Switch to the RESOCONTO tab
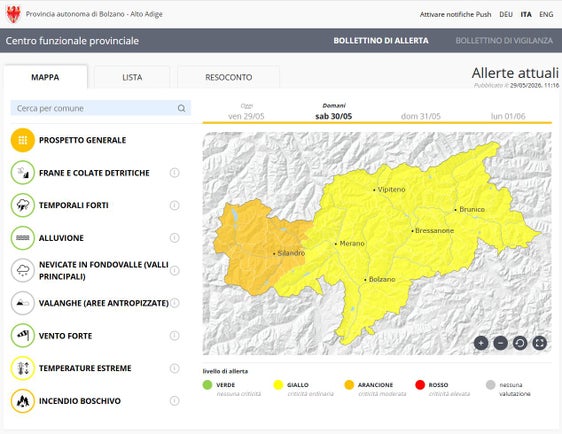 pos(228,77)
